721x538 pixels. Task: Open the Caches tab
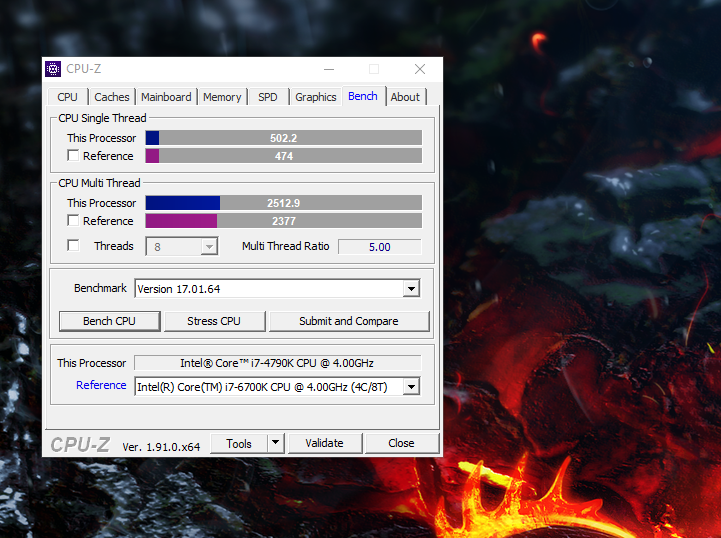click(x=112, y=97)
